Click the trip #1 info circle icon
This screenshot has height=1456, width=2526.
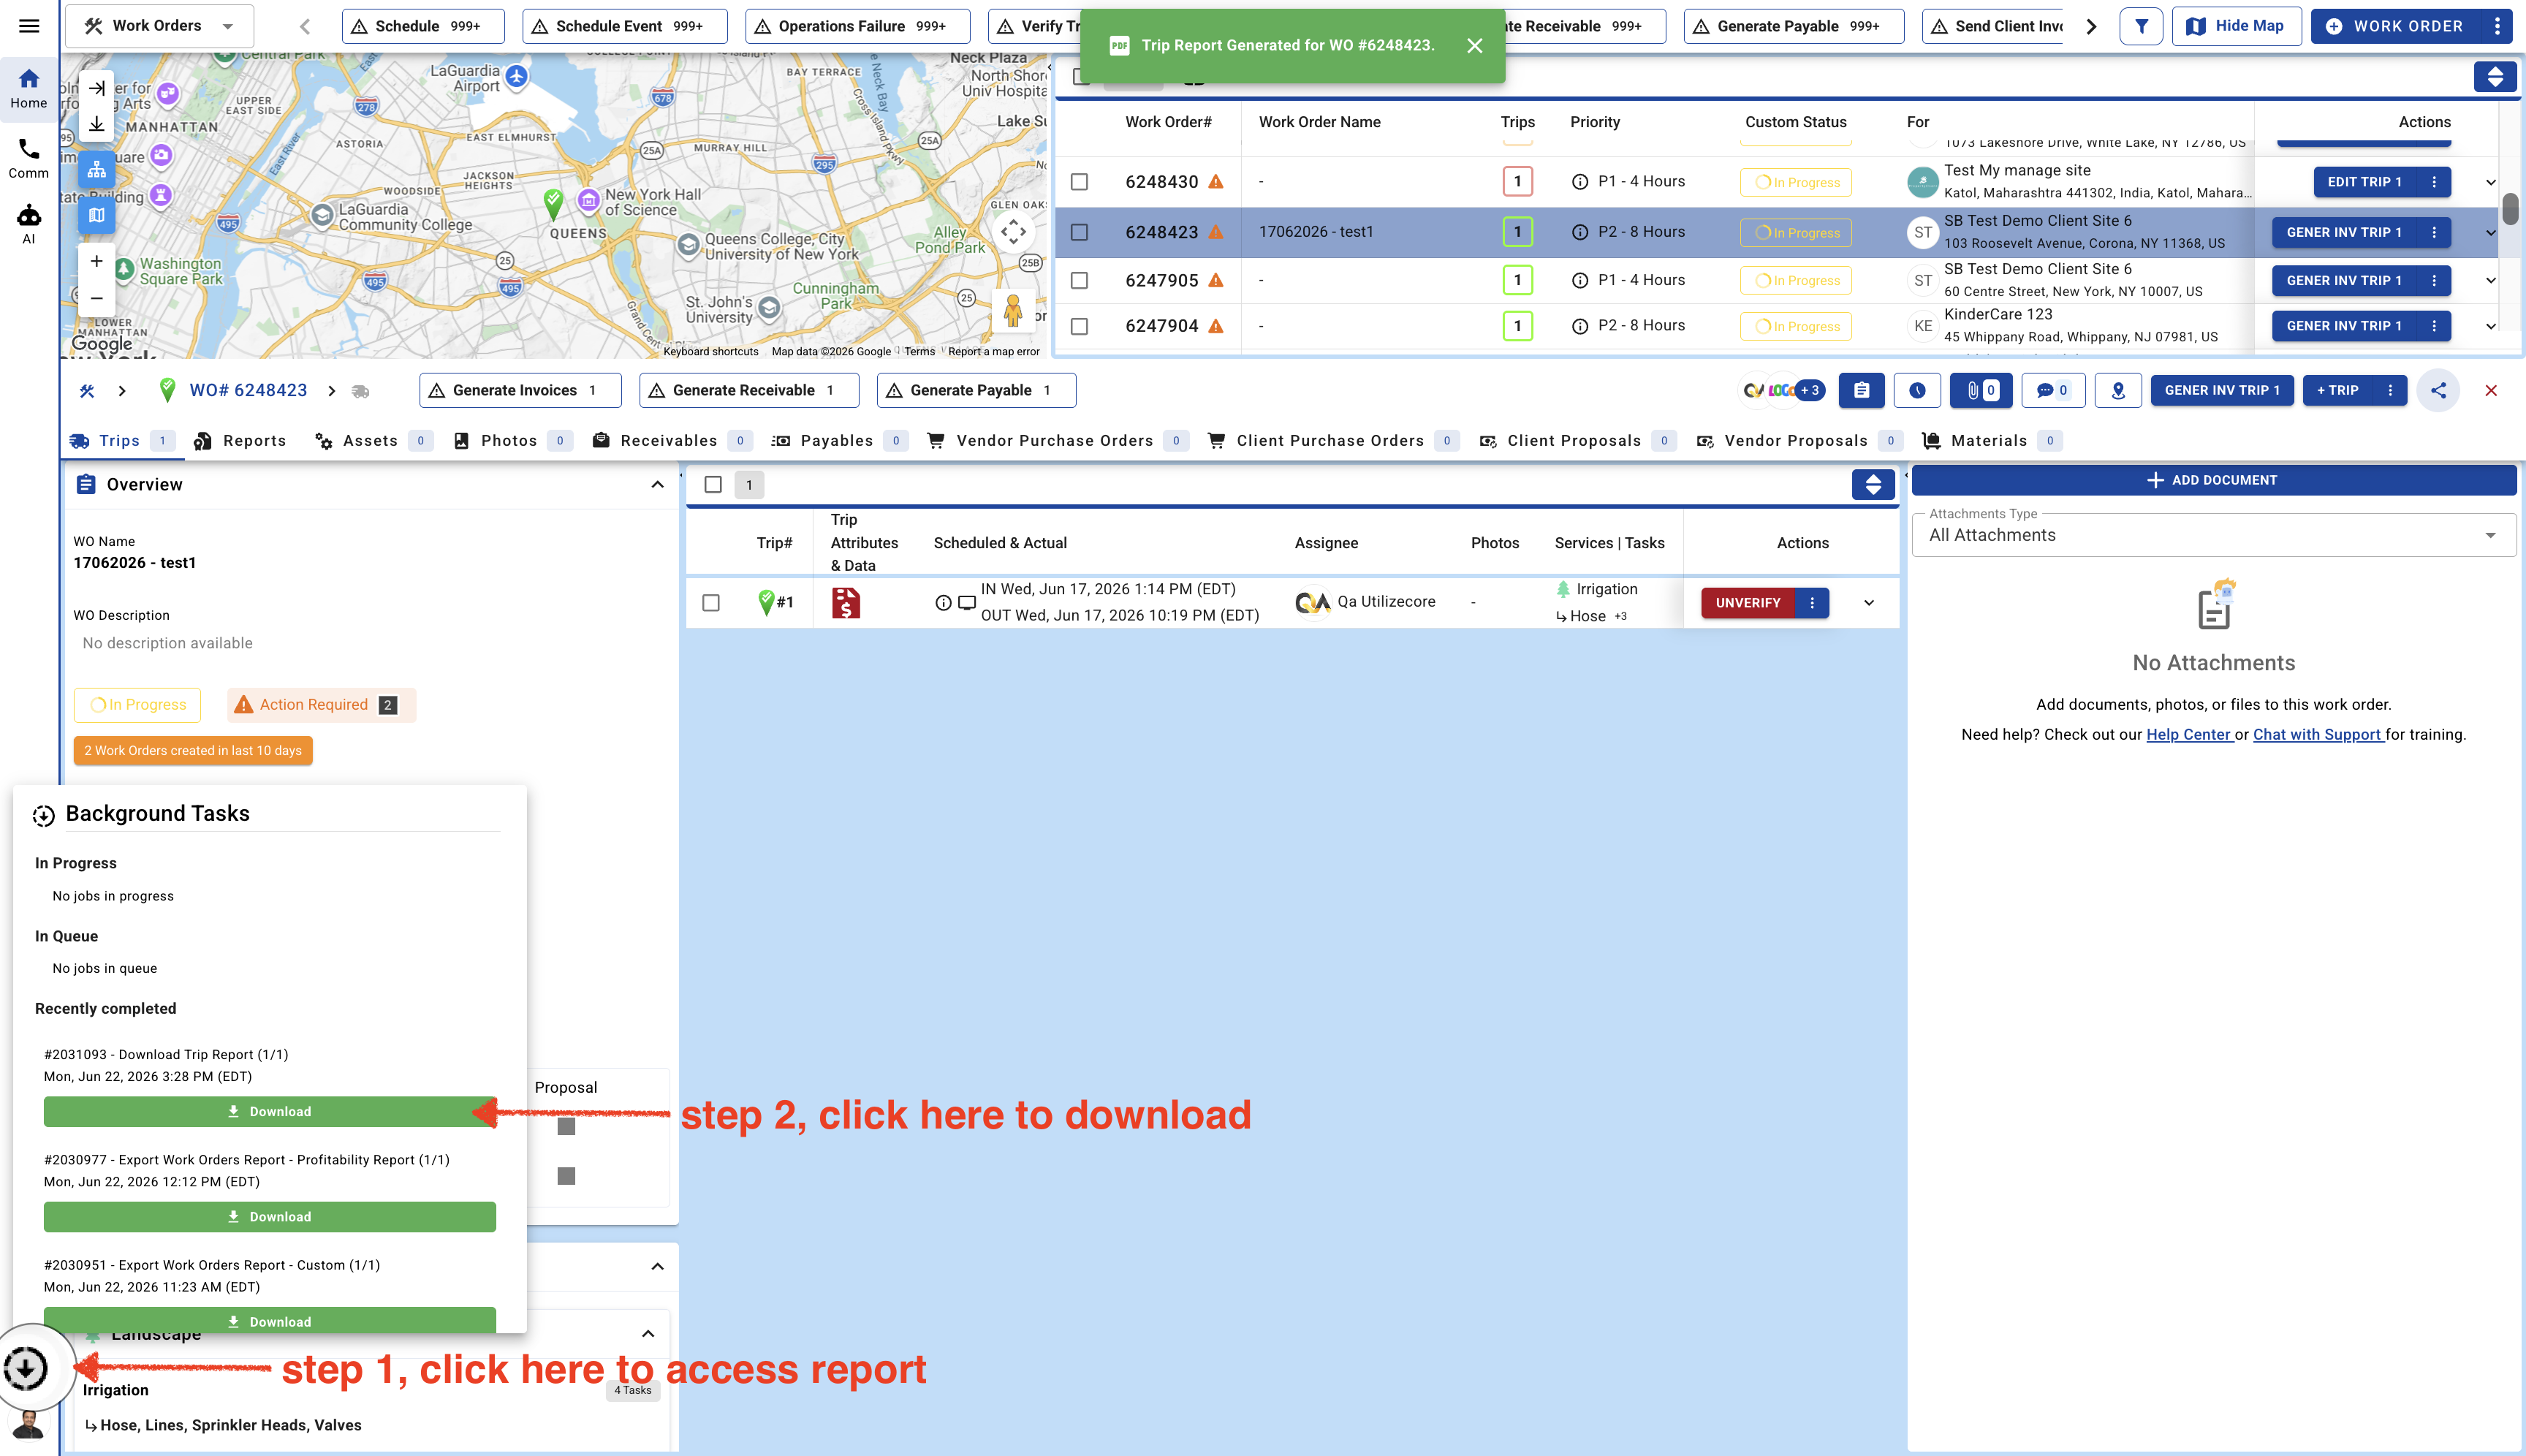tap(943, 602)
